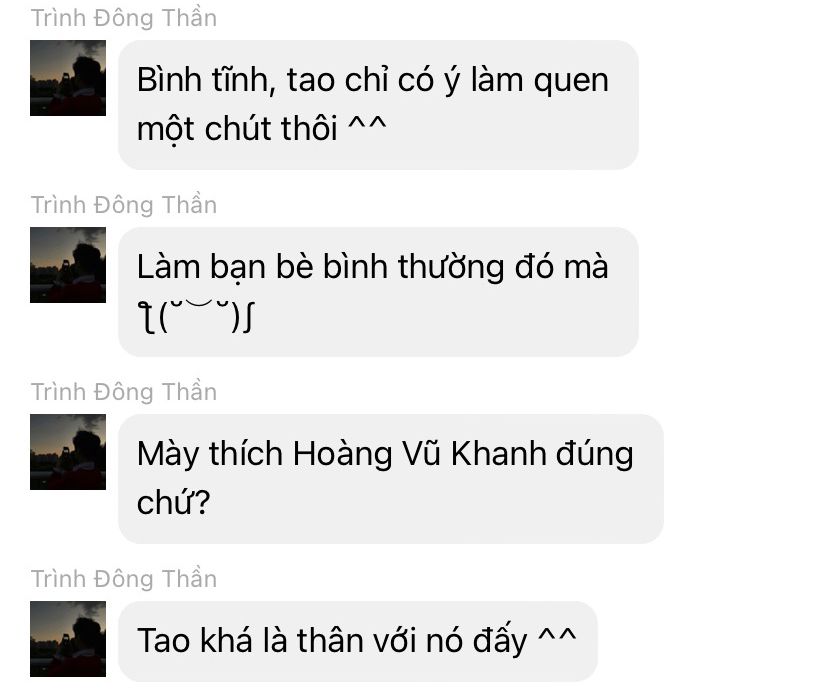
Task: Select avatar beside "Mày thích Hoàng Vũ Khanh" message
Action: [x=68, y=451]
